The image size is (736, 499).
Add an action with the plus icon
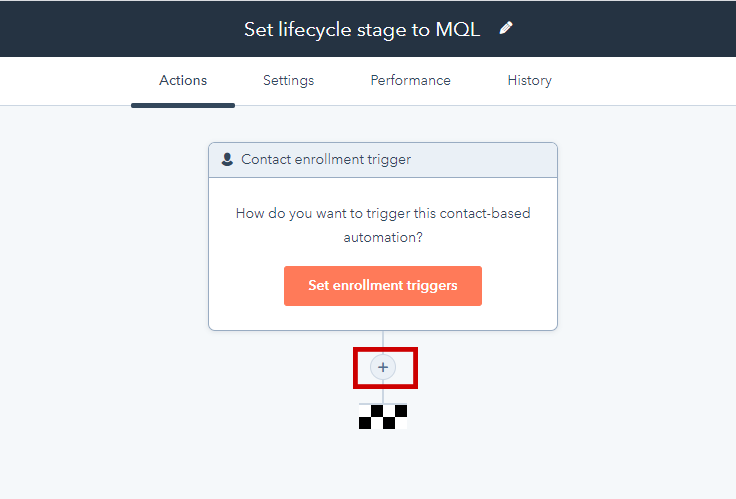pyautogui.click(x=383, y=367)
